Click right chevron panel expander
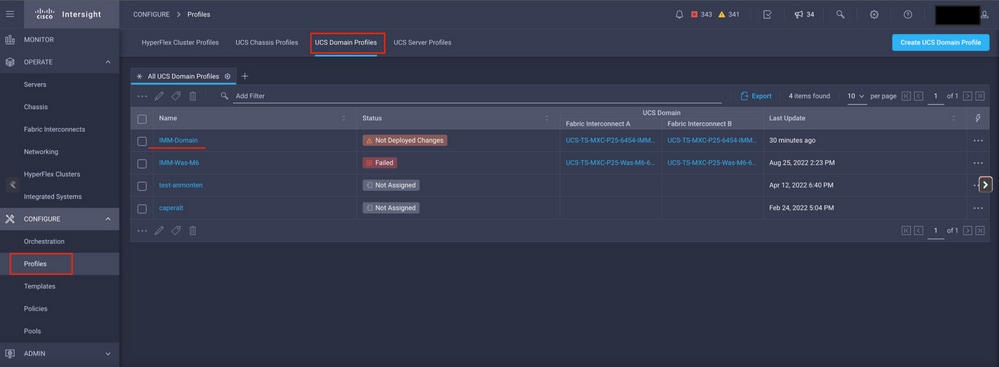The width and height of the screenshot is (999, 367). click(x=986, y=185)
